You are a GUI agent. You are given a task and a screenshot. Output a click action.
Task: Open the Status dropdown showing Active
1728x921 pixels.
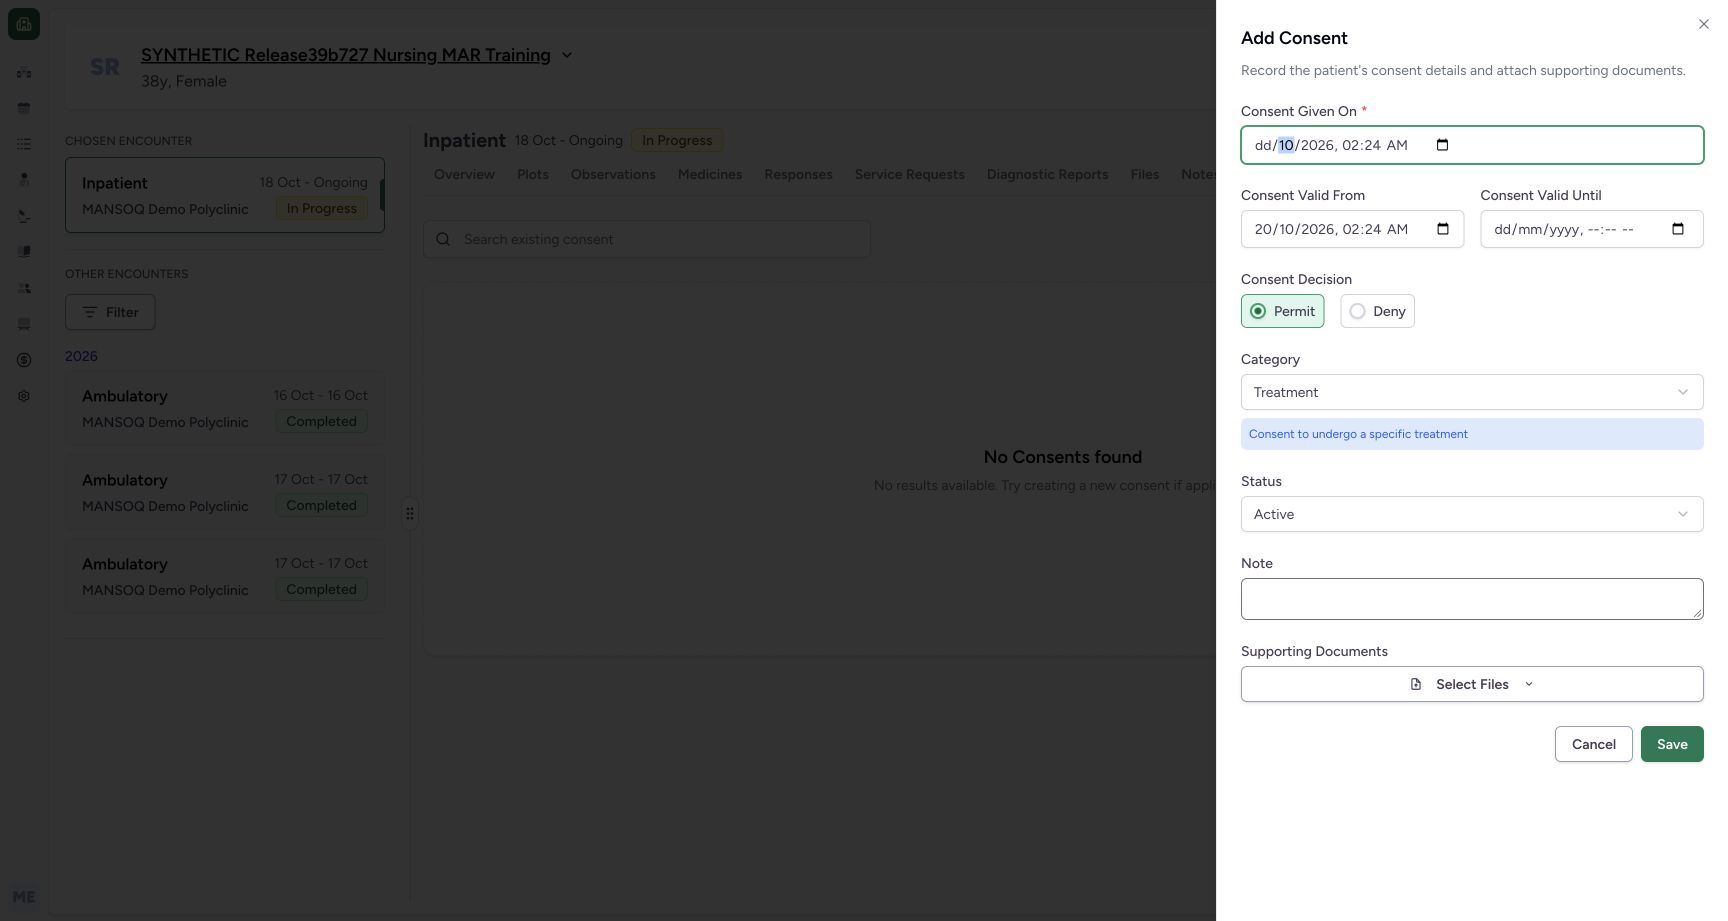click(x=1471, y=514)
